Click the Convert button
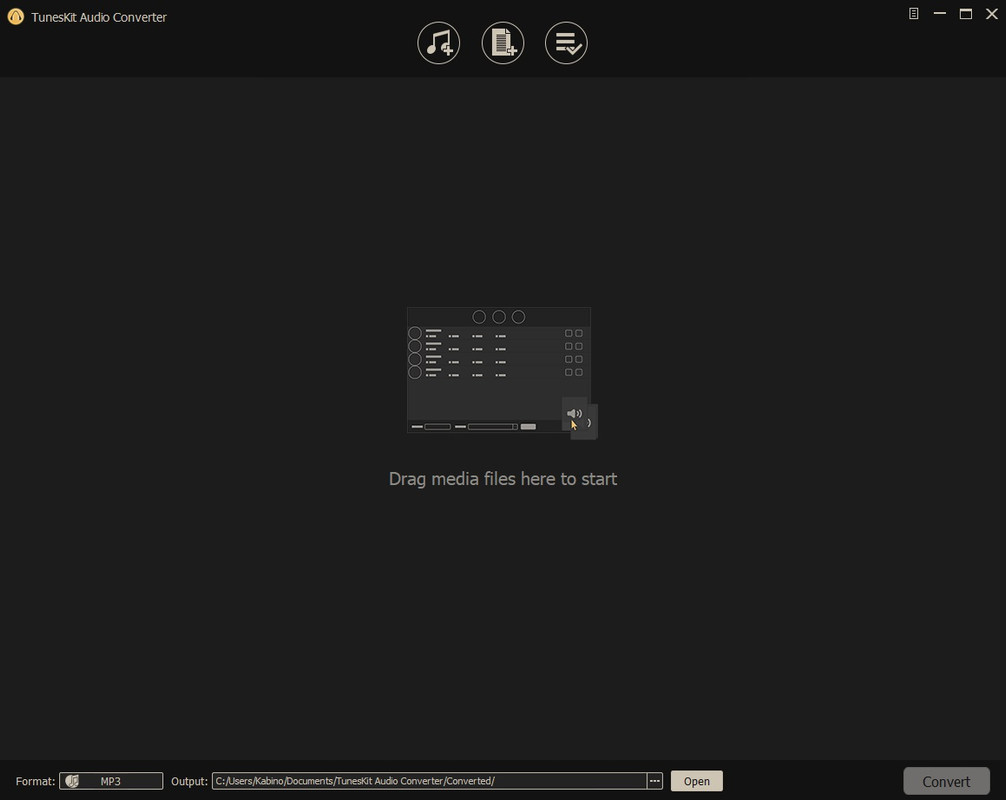The width and height of the screenshot is (1006, 800). [946, 781]
